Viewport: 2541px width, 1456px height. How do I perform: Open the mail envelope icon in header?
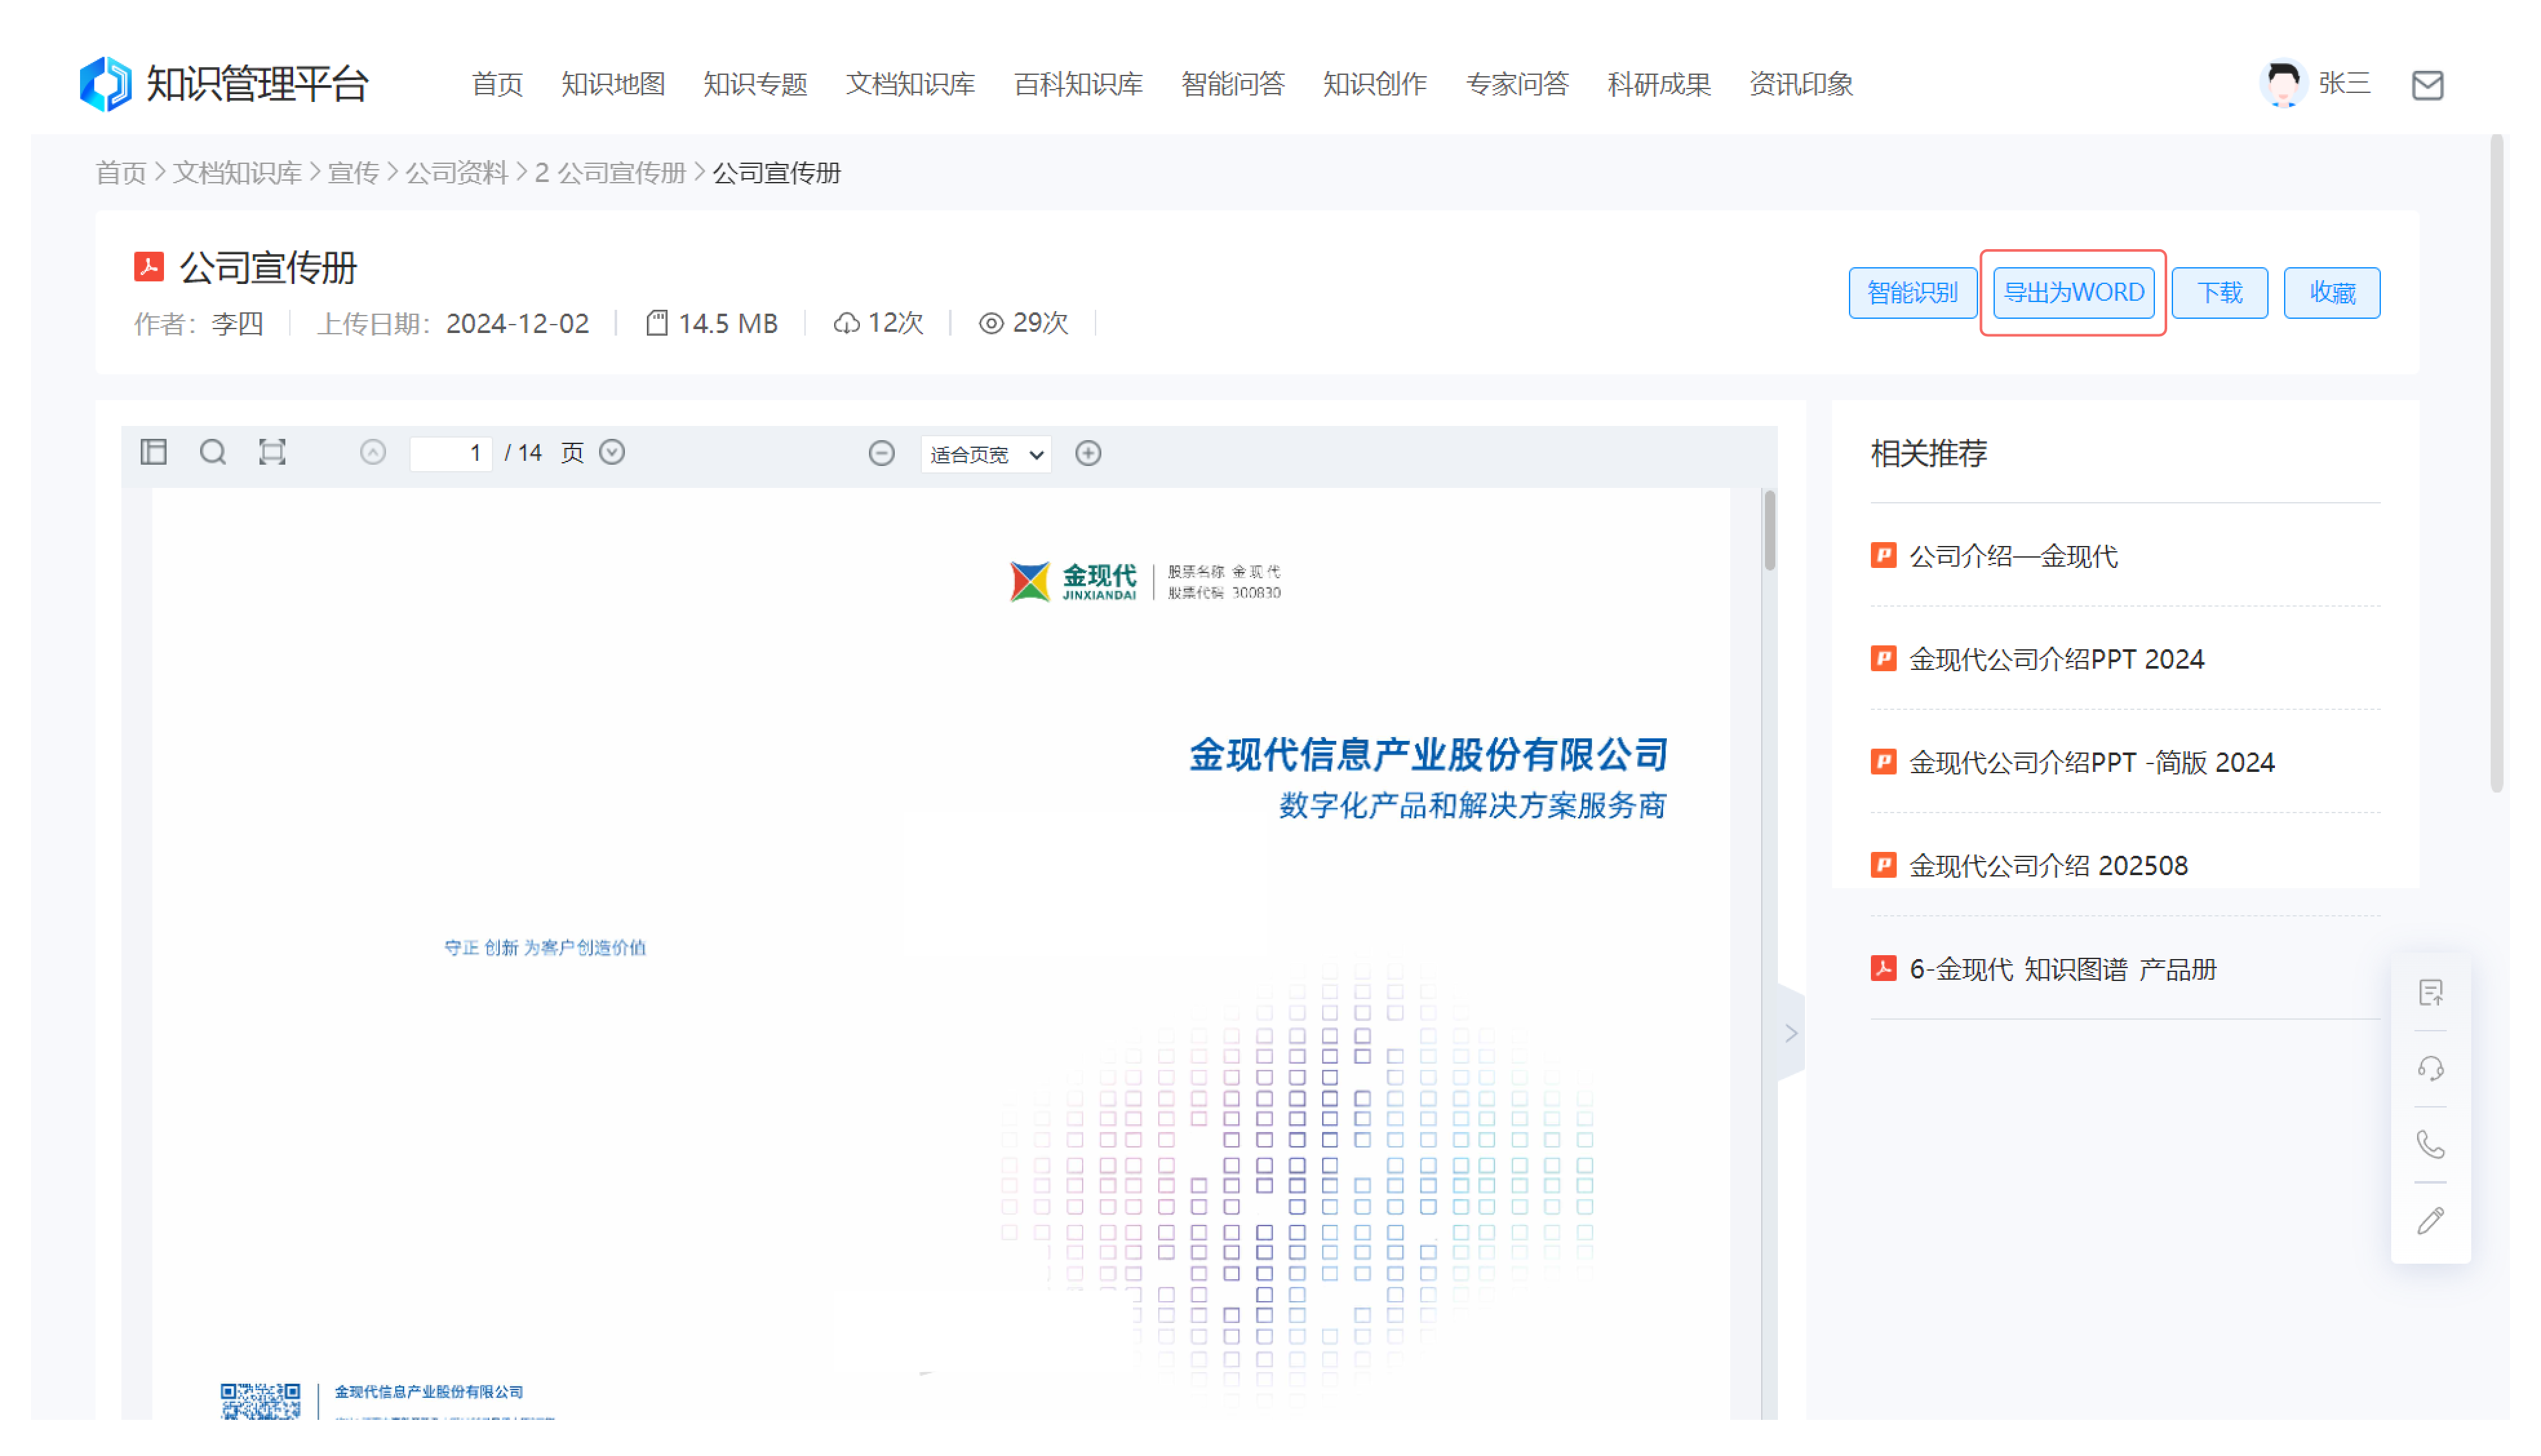point(2427,85)
